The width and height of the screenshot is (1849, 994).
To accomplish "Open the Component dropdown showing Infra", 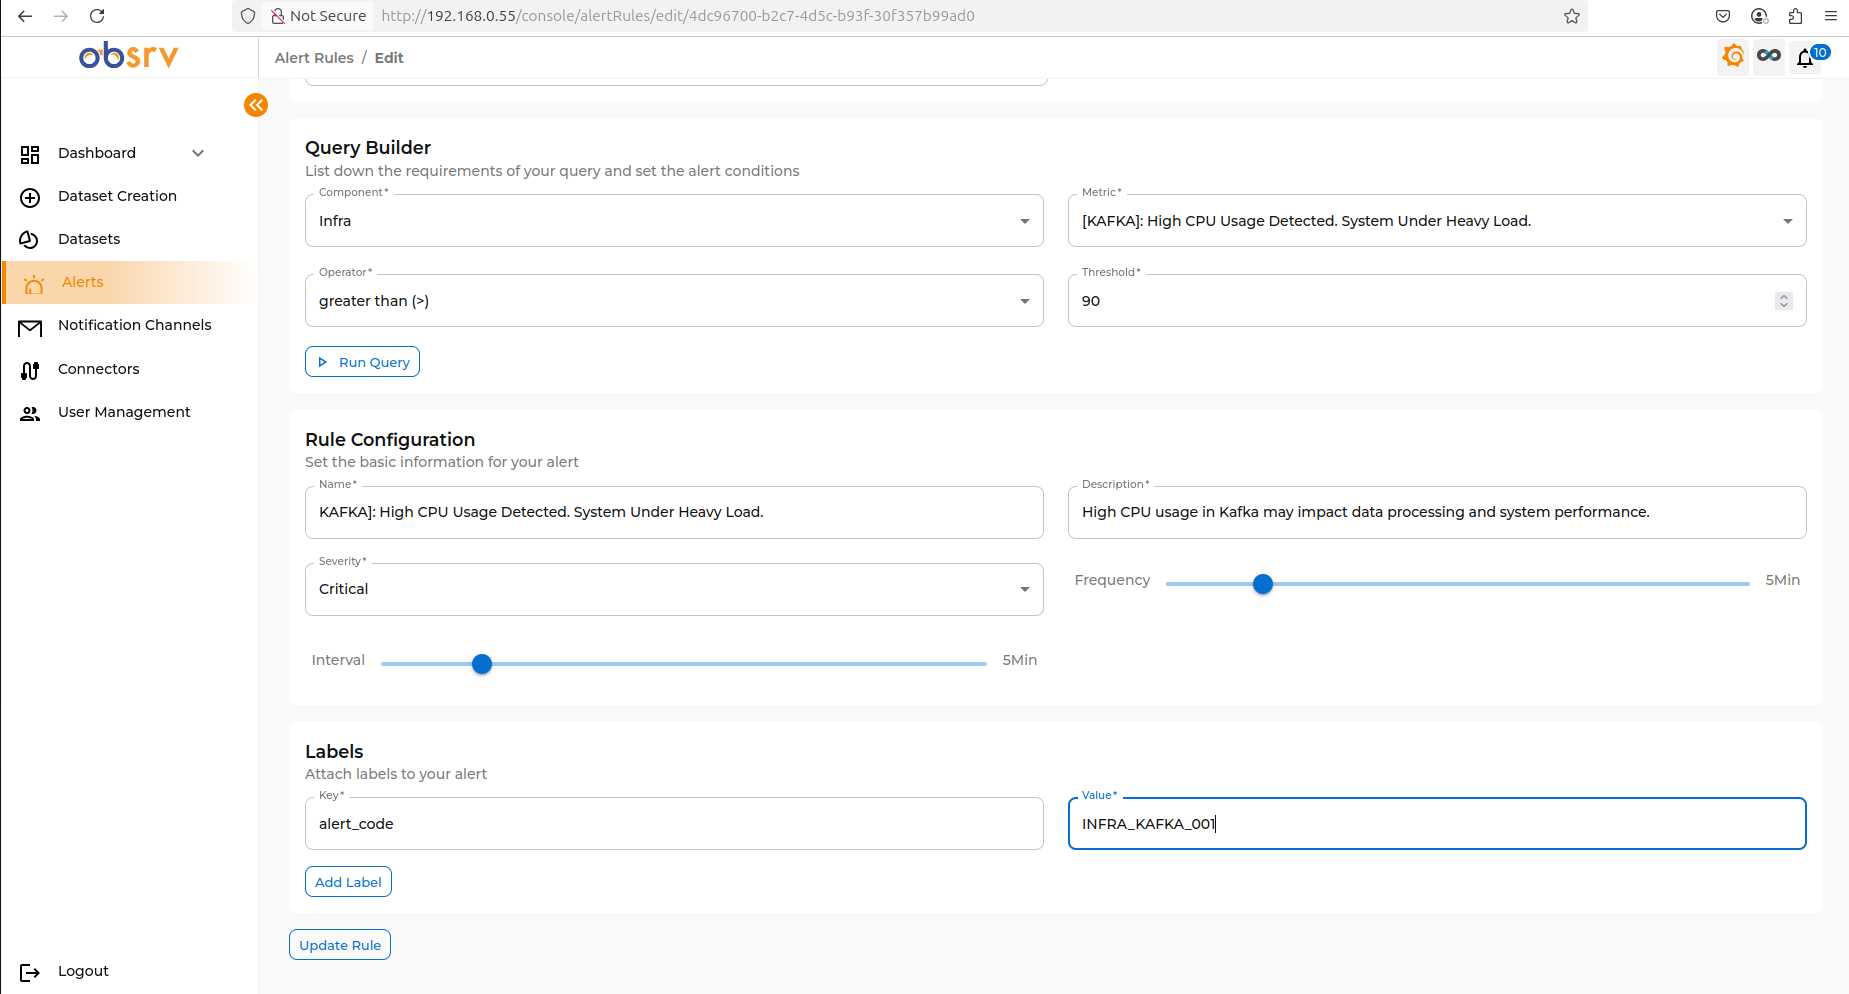I will pos(674,221).
